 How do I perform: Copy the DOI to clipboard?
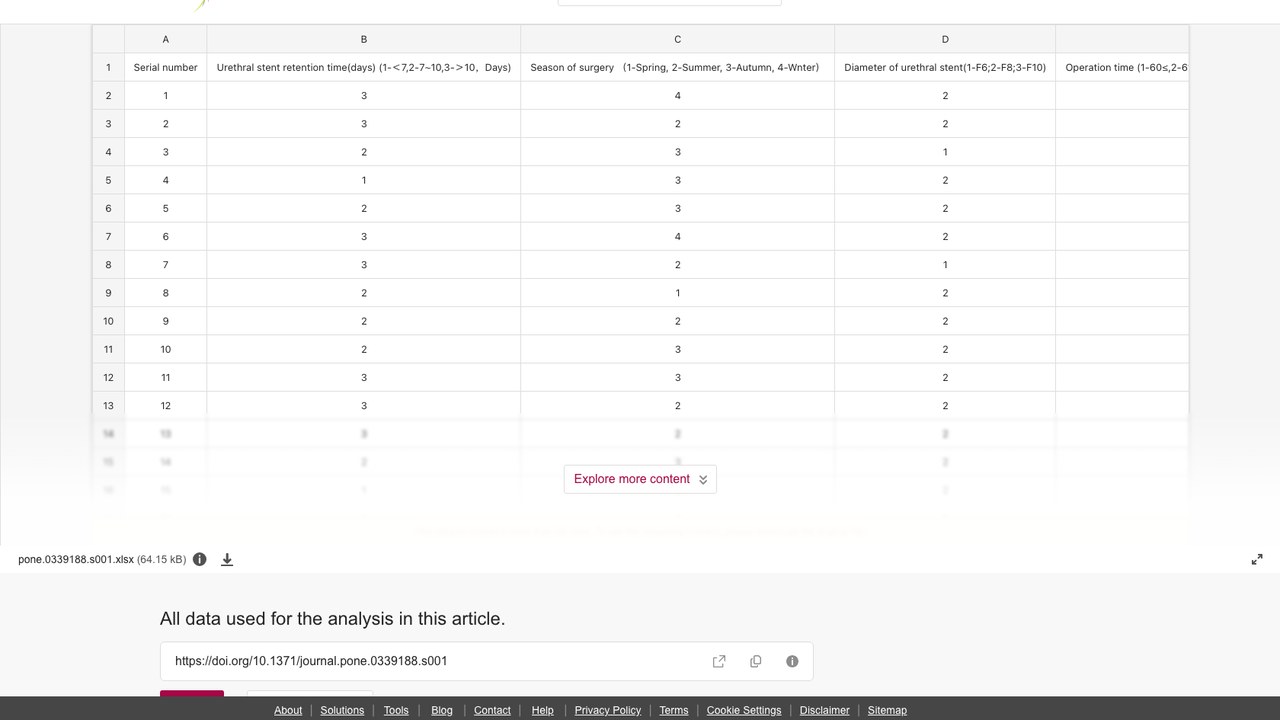click(x=756, y=661)
